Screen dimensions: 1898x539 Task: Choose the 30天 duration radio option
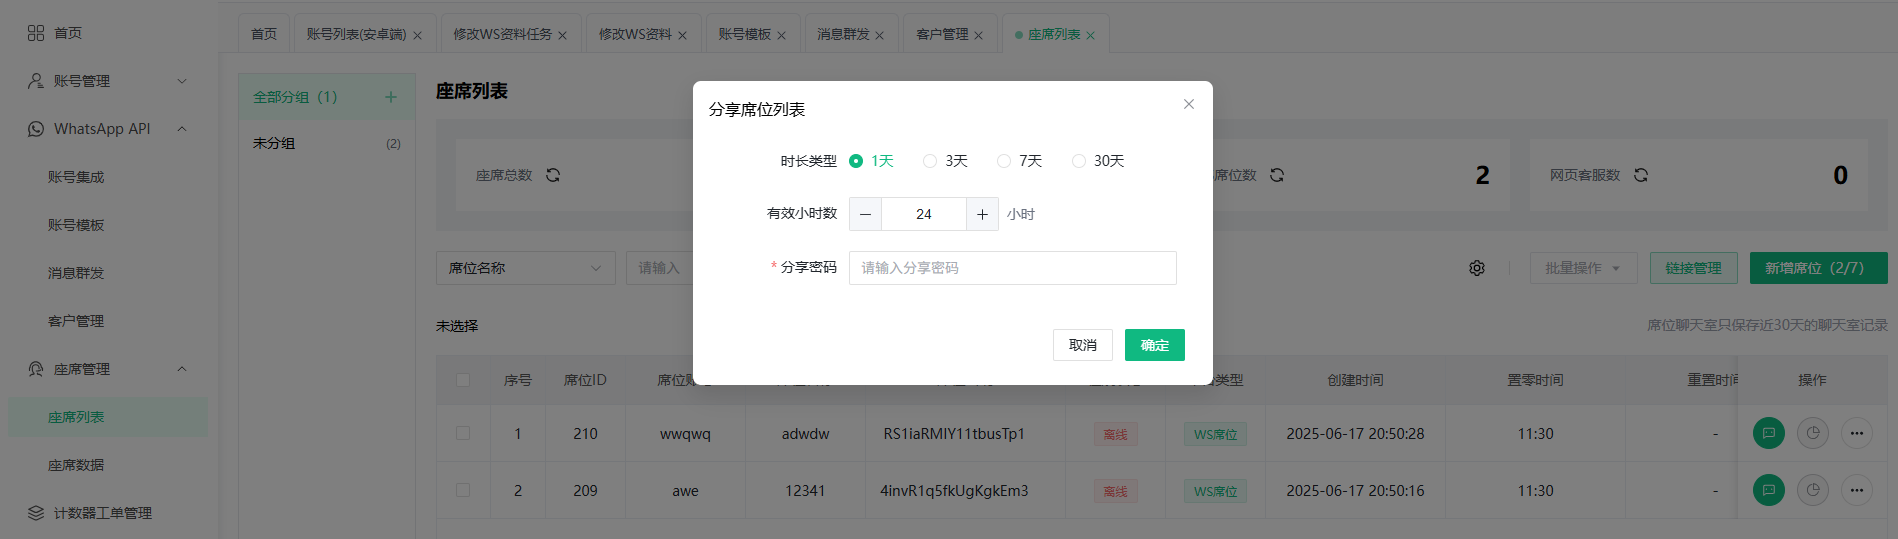point(1079,161)
